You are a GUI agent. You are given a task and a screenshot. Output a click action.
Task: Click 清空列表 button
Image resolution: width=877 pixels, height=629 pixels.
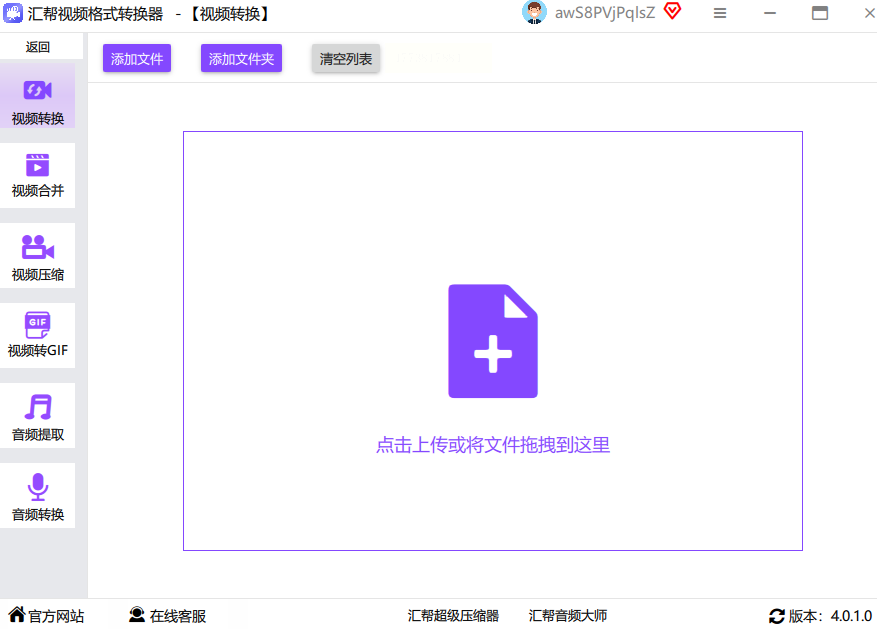pyautogui.click(x=346, y=58)
